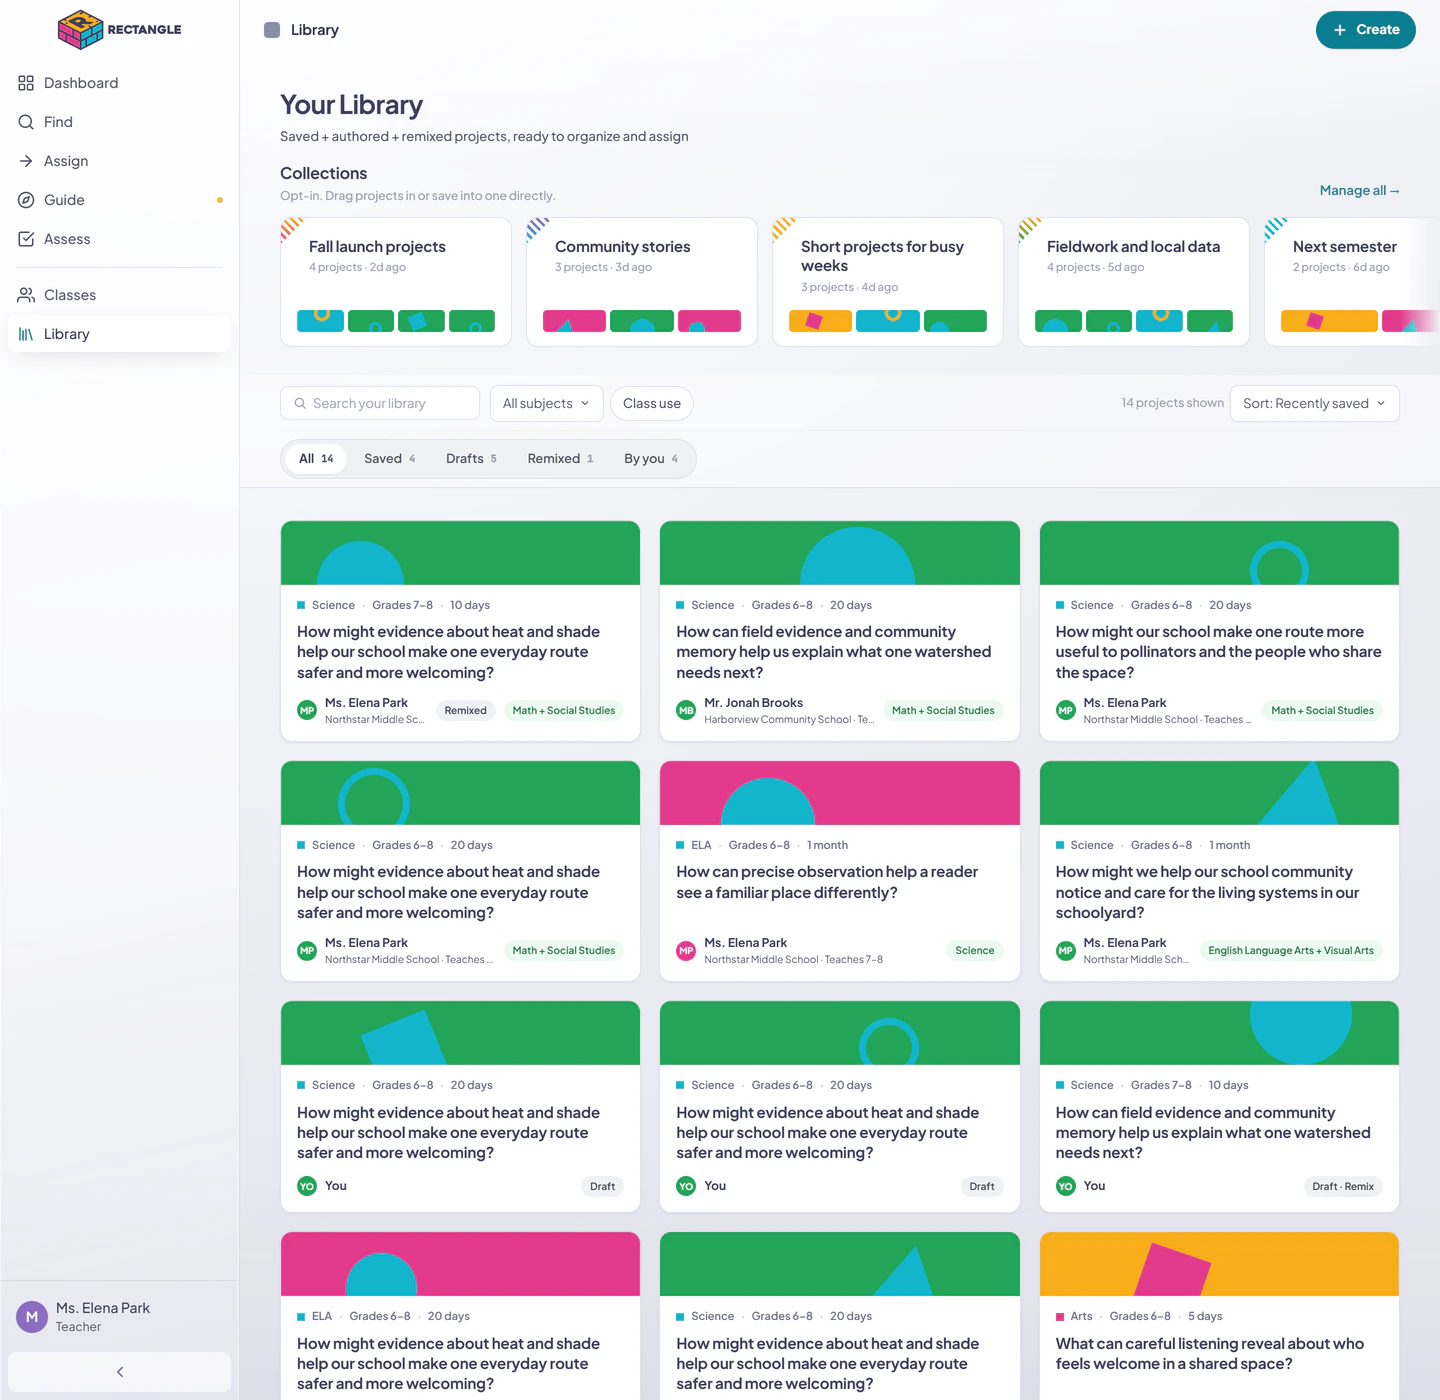Viewport: 1440px width, 1400px height.
Task: Switch to the Drafts tab
Action: [471, 459]
